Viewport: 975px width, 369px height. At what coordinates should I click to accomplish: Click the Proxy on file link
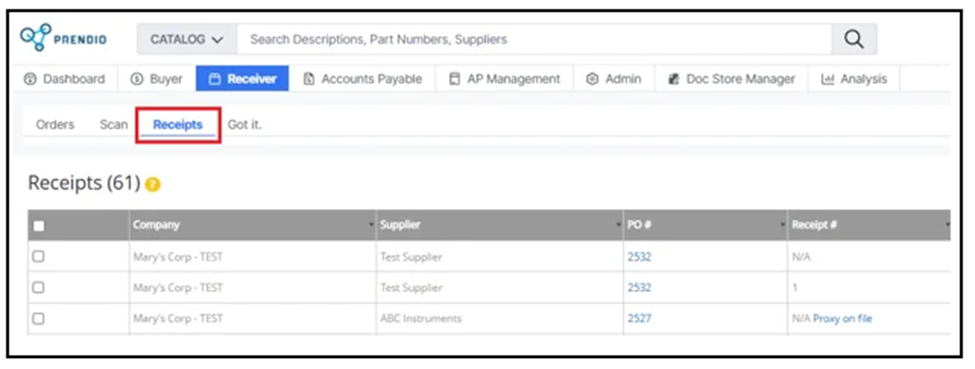click(x=843, y=319)
